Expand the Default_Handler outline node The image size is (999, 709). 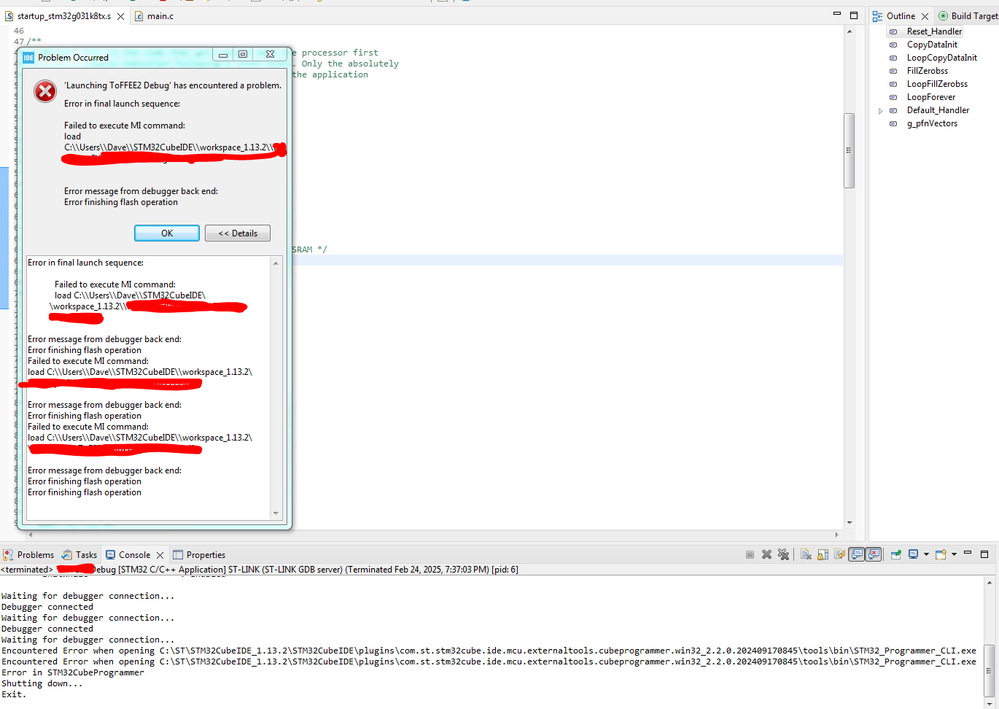click(880, 110)
